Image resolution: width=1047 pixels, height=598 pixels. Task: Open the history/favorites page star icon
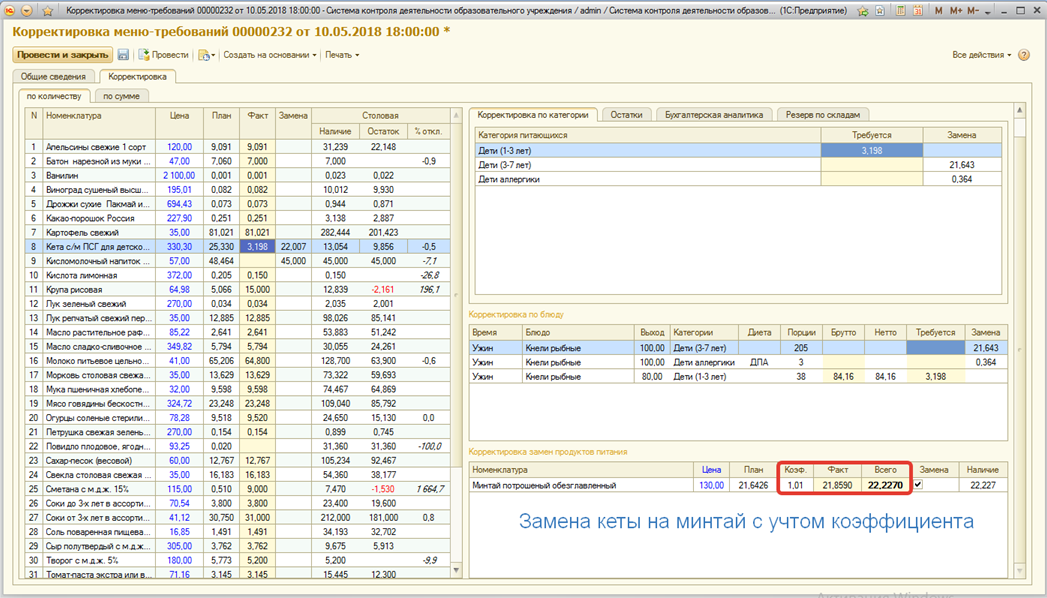click(880, 11)
